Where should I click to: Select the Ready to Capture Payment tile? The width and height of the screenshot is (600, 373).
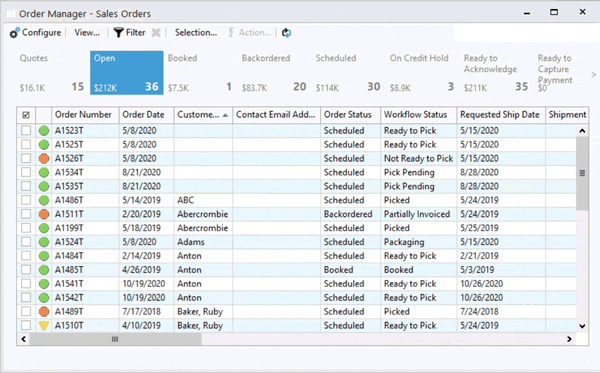[562, 73]
